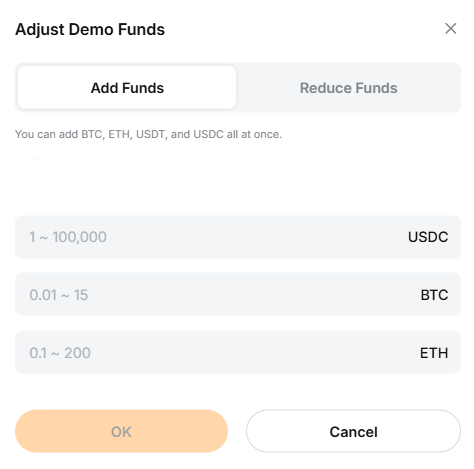
Task: Confirm with the OK button
Action: [121, 431]
